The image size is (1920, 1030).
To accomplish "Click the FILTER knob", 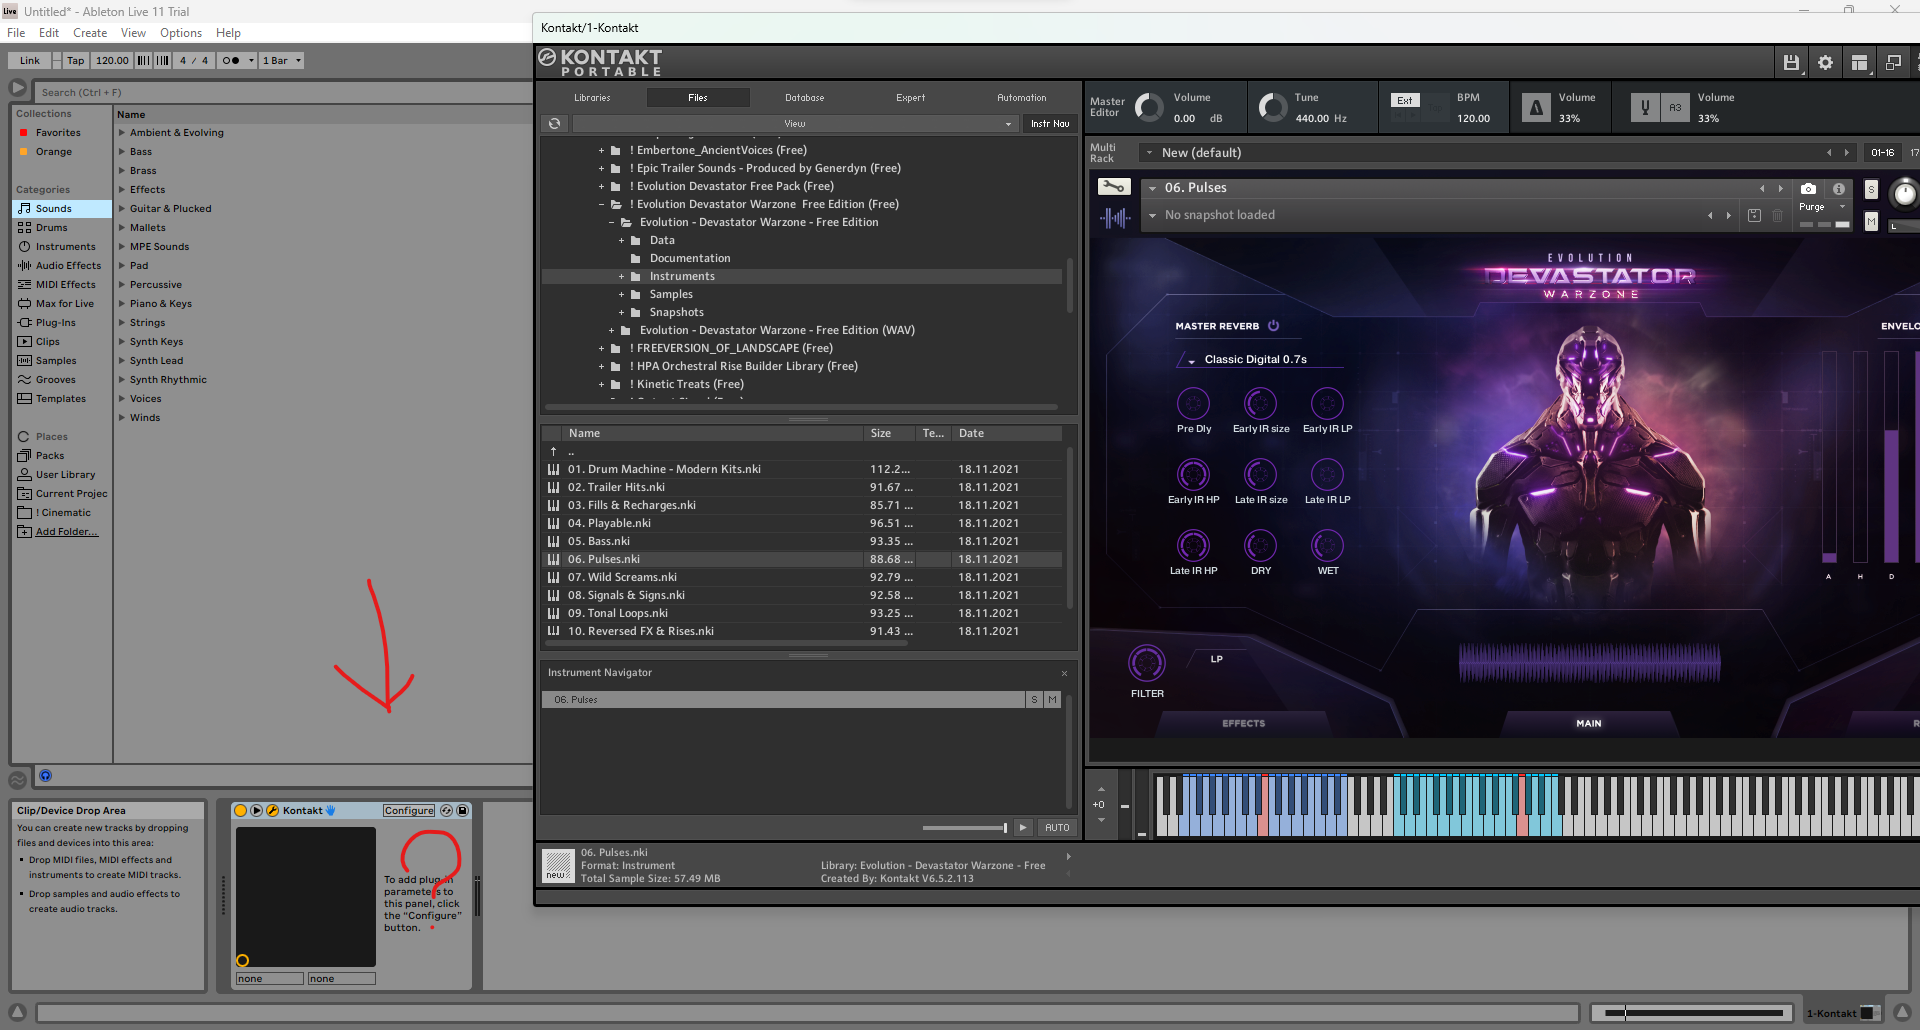I will [x=1146, y=663].
